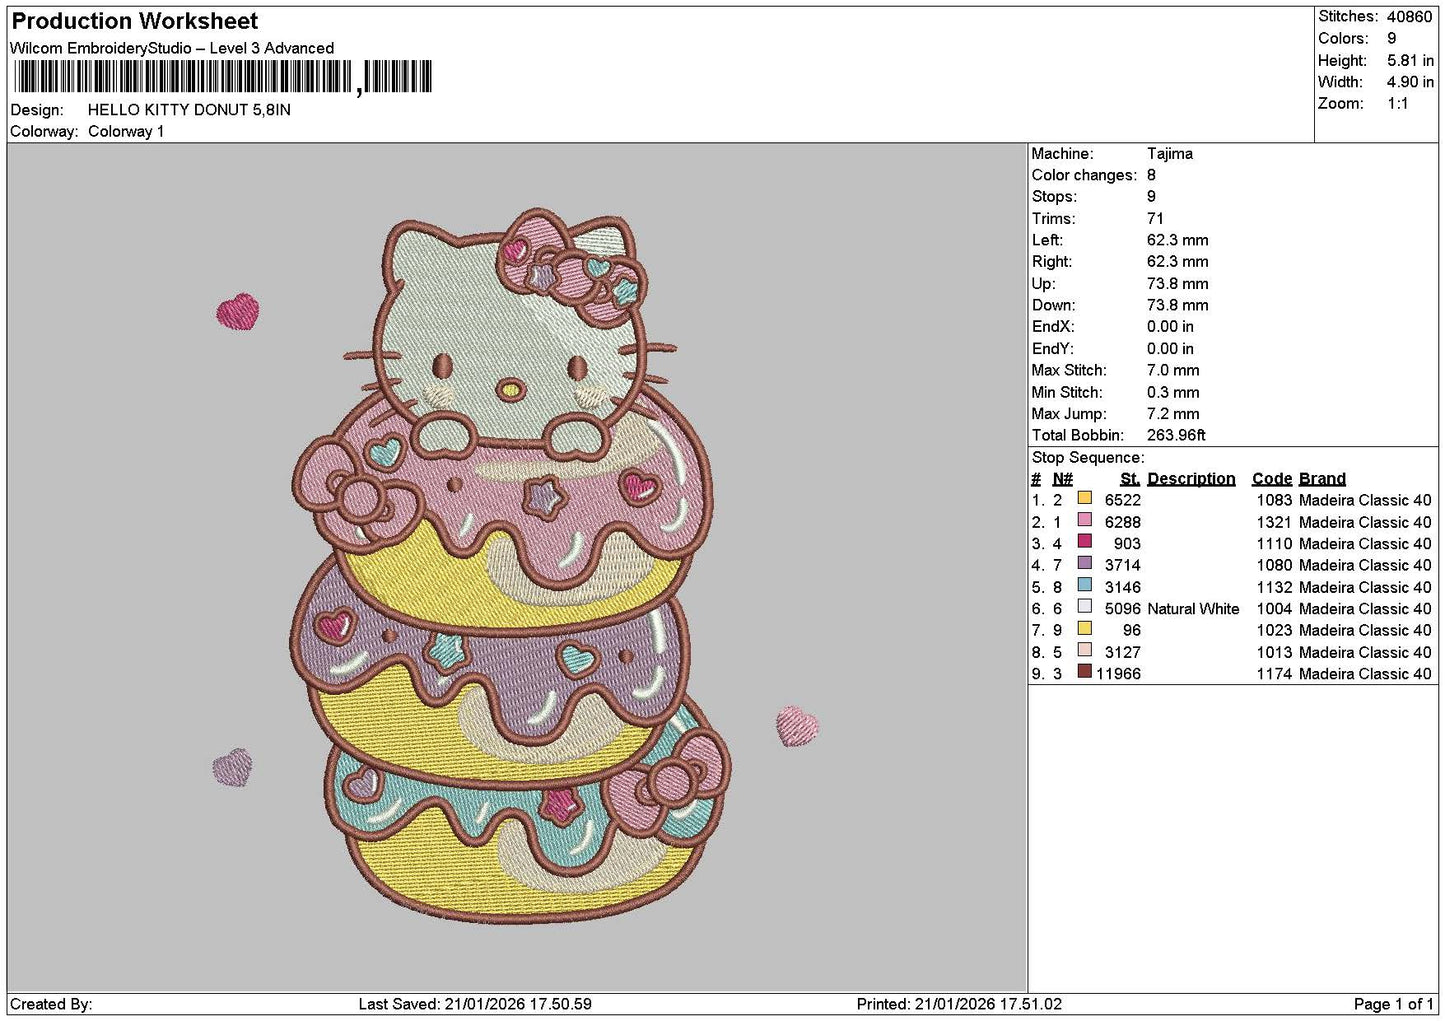Click the 'Last Saved: 21/01/2026 17.50.59' footer text

475,1004
